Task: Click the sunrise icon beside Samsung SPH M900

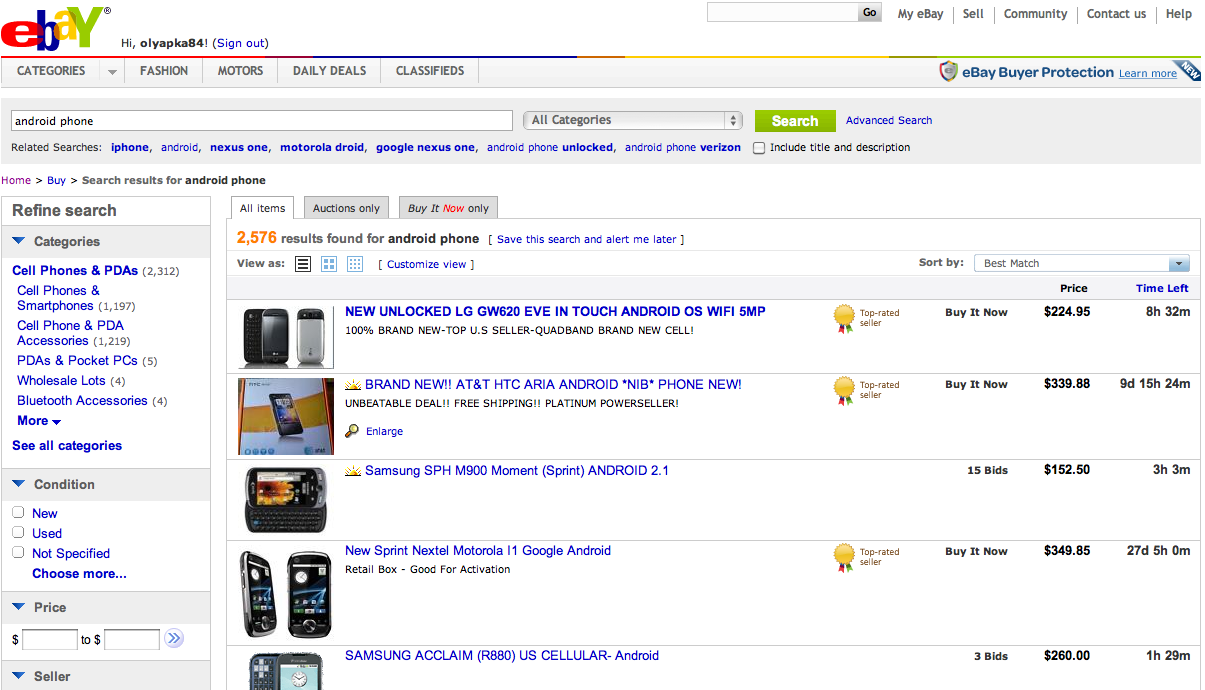Action: [353, 471]
